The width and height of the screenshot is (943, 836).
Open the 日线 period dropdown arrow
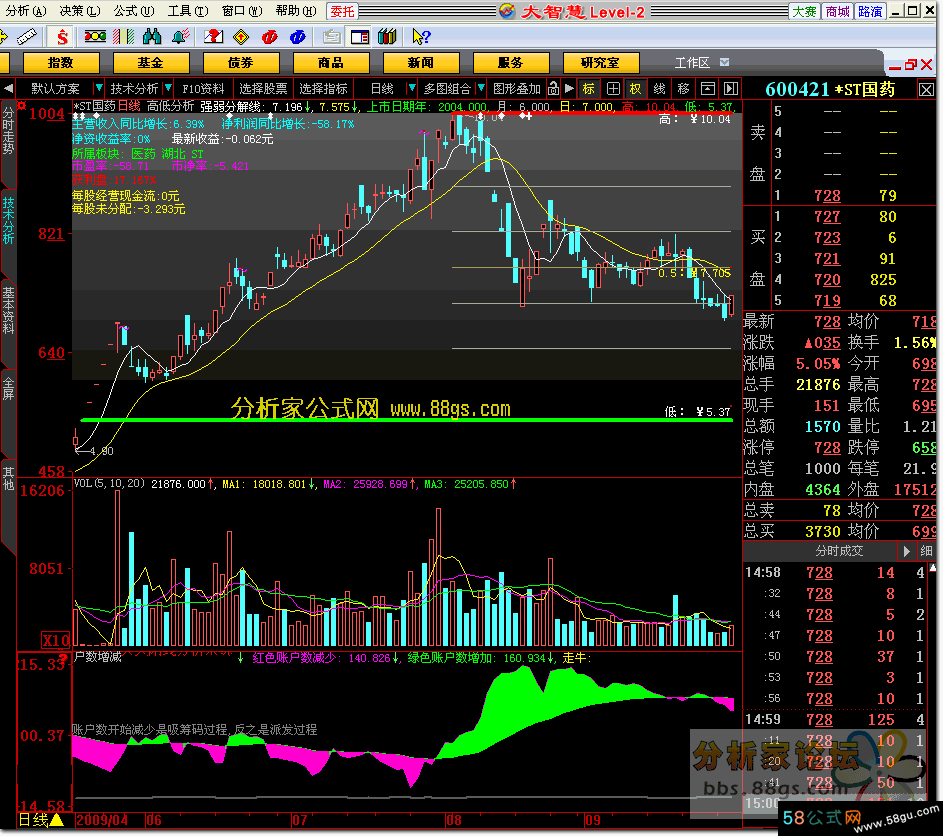(412, 88)
